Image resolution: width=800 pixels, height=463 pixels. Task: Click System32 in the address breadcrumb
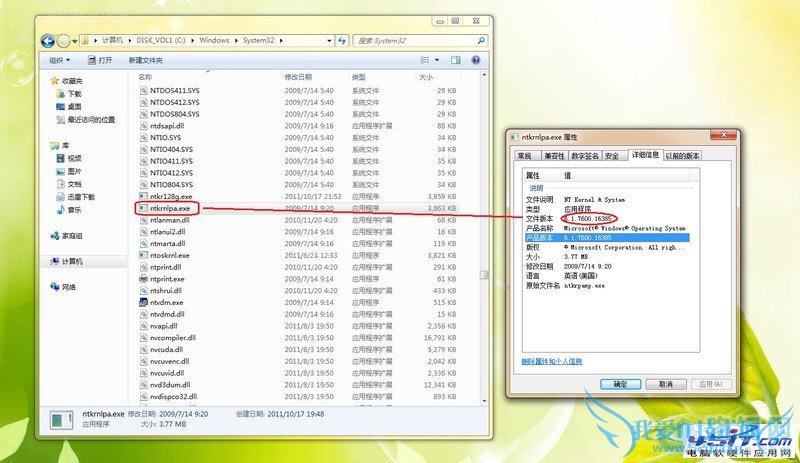click(x=258, y=40)
